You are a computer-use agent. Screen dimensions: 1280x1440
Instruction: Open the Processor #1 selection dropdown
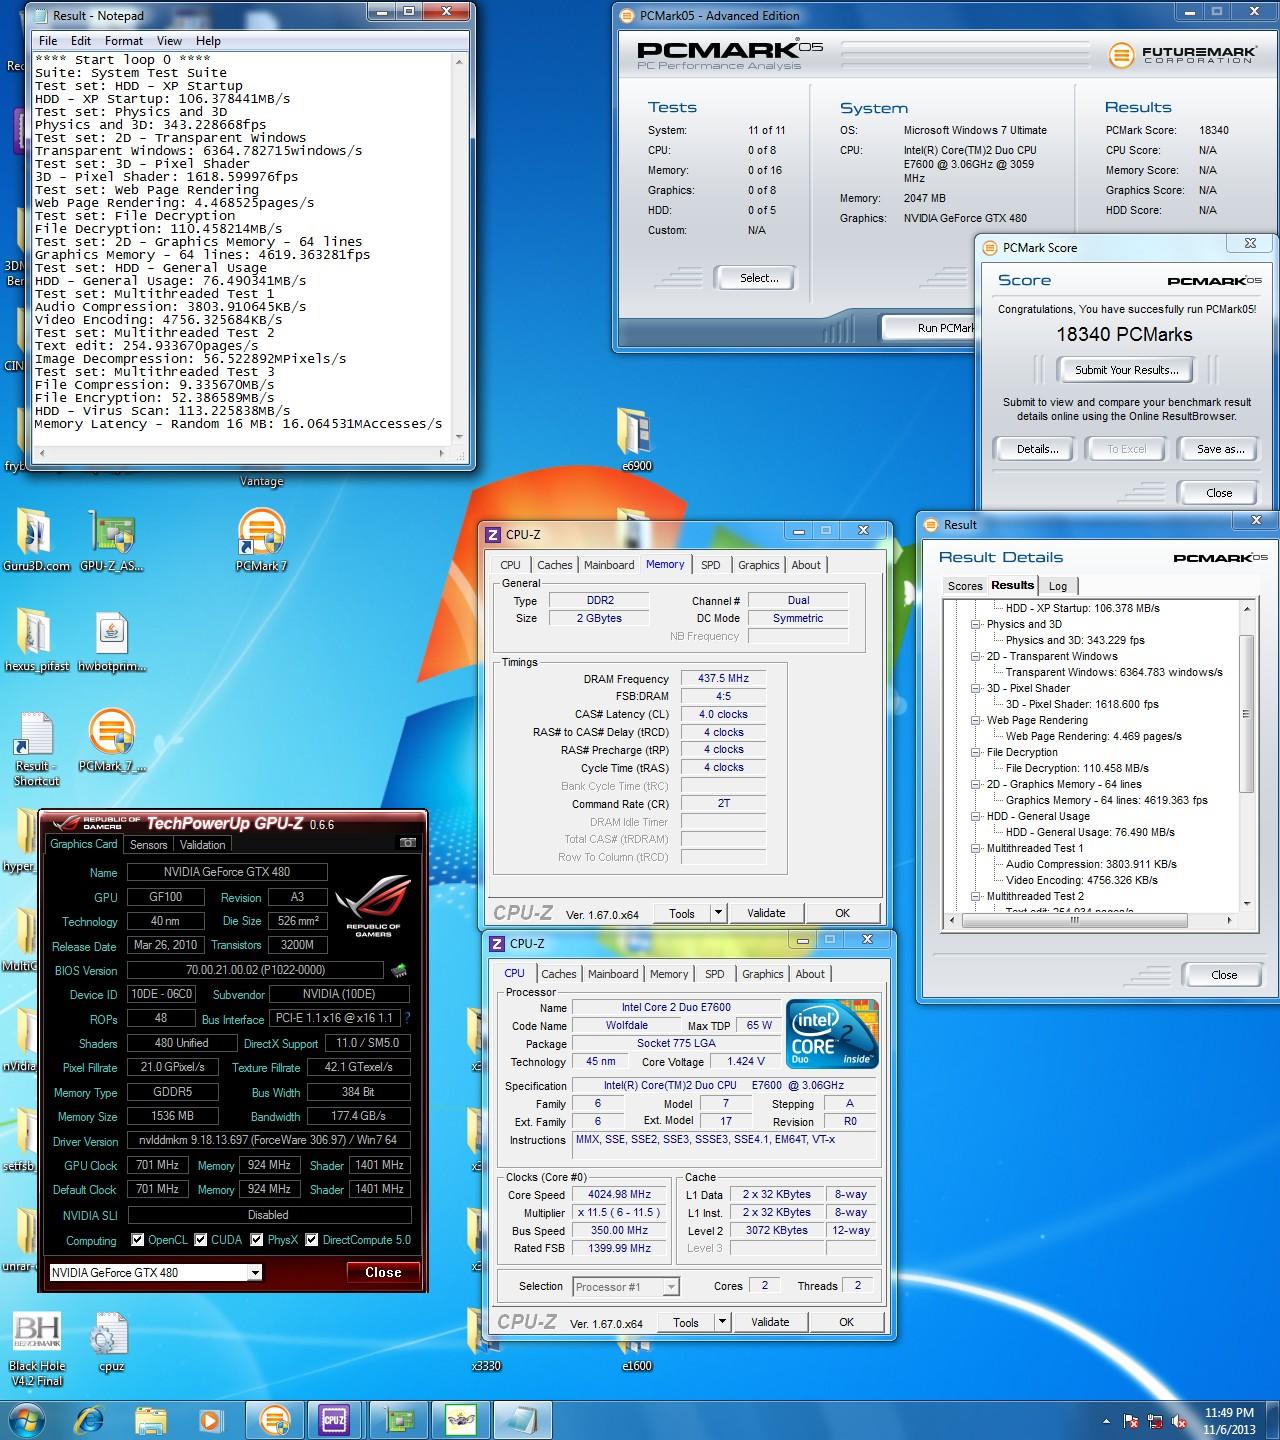tap(626, 1286)
